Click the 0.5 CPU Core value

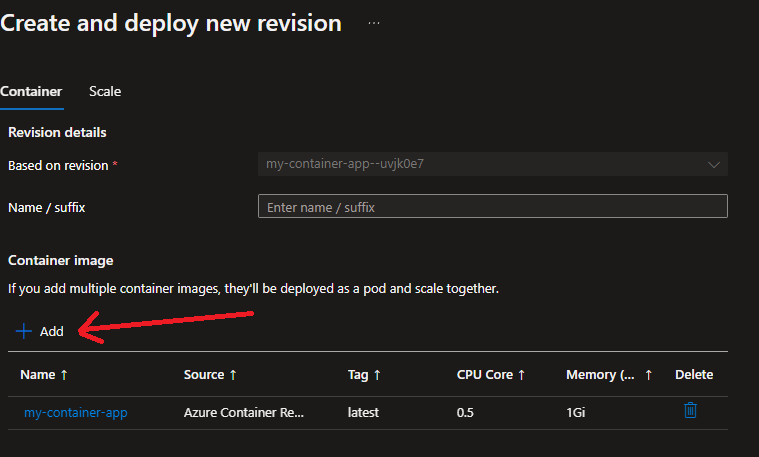(465, 412)
